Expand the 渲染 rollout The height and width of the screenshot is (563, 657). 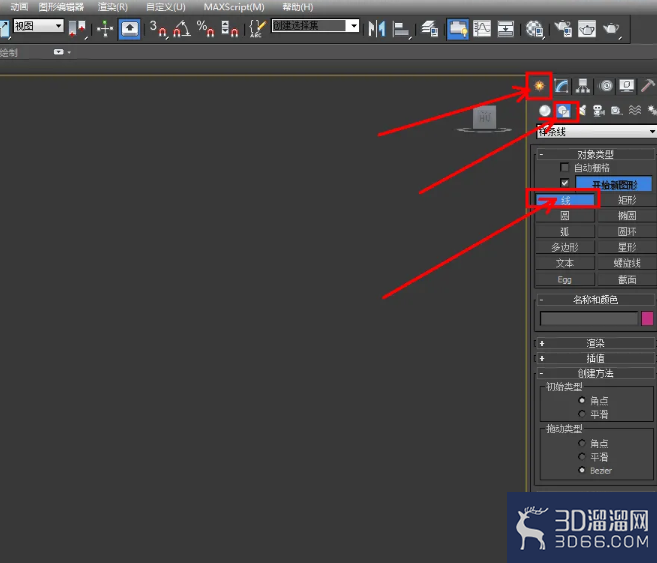pos(595,343)
